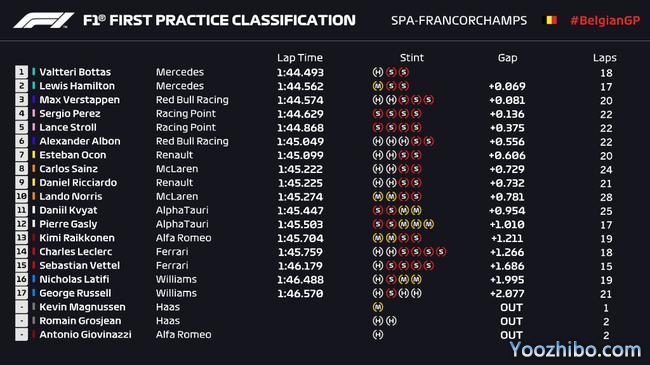Image resolution: width=650 pixels, height=365 pixels.
Task: Click the Belgian flag icon
Action: point(549,20)
